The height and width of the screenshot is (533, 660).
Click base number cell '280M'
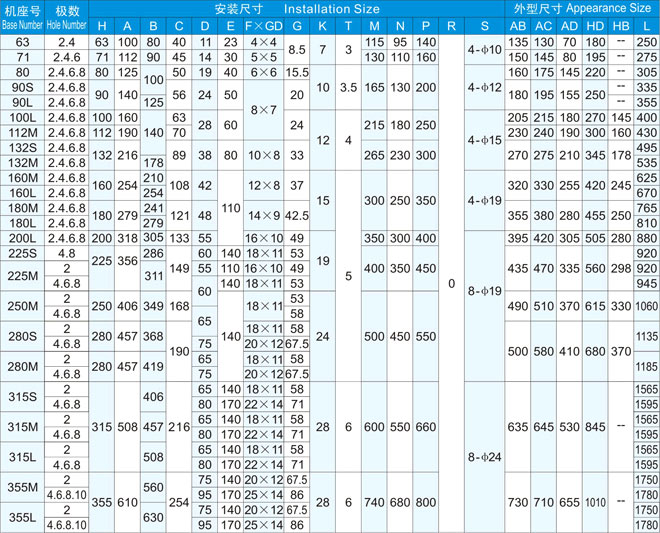22,367
